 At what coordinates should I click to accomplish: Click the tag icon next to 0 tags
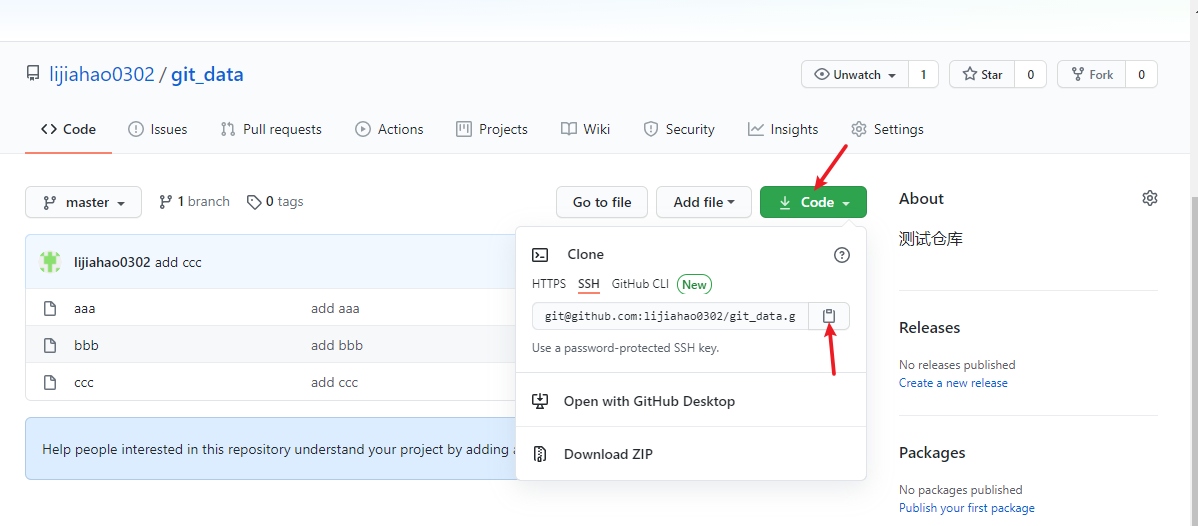(x=254, y=202)
